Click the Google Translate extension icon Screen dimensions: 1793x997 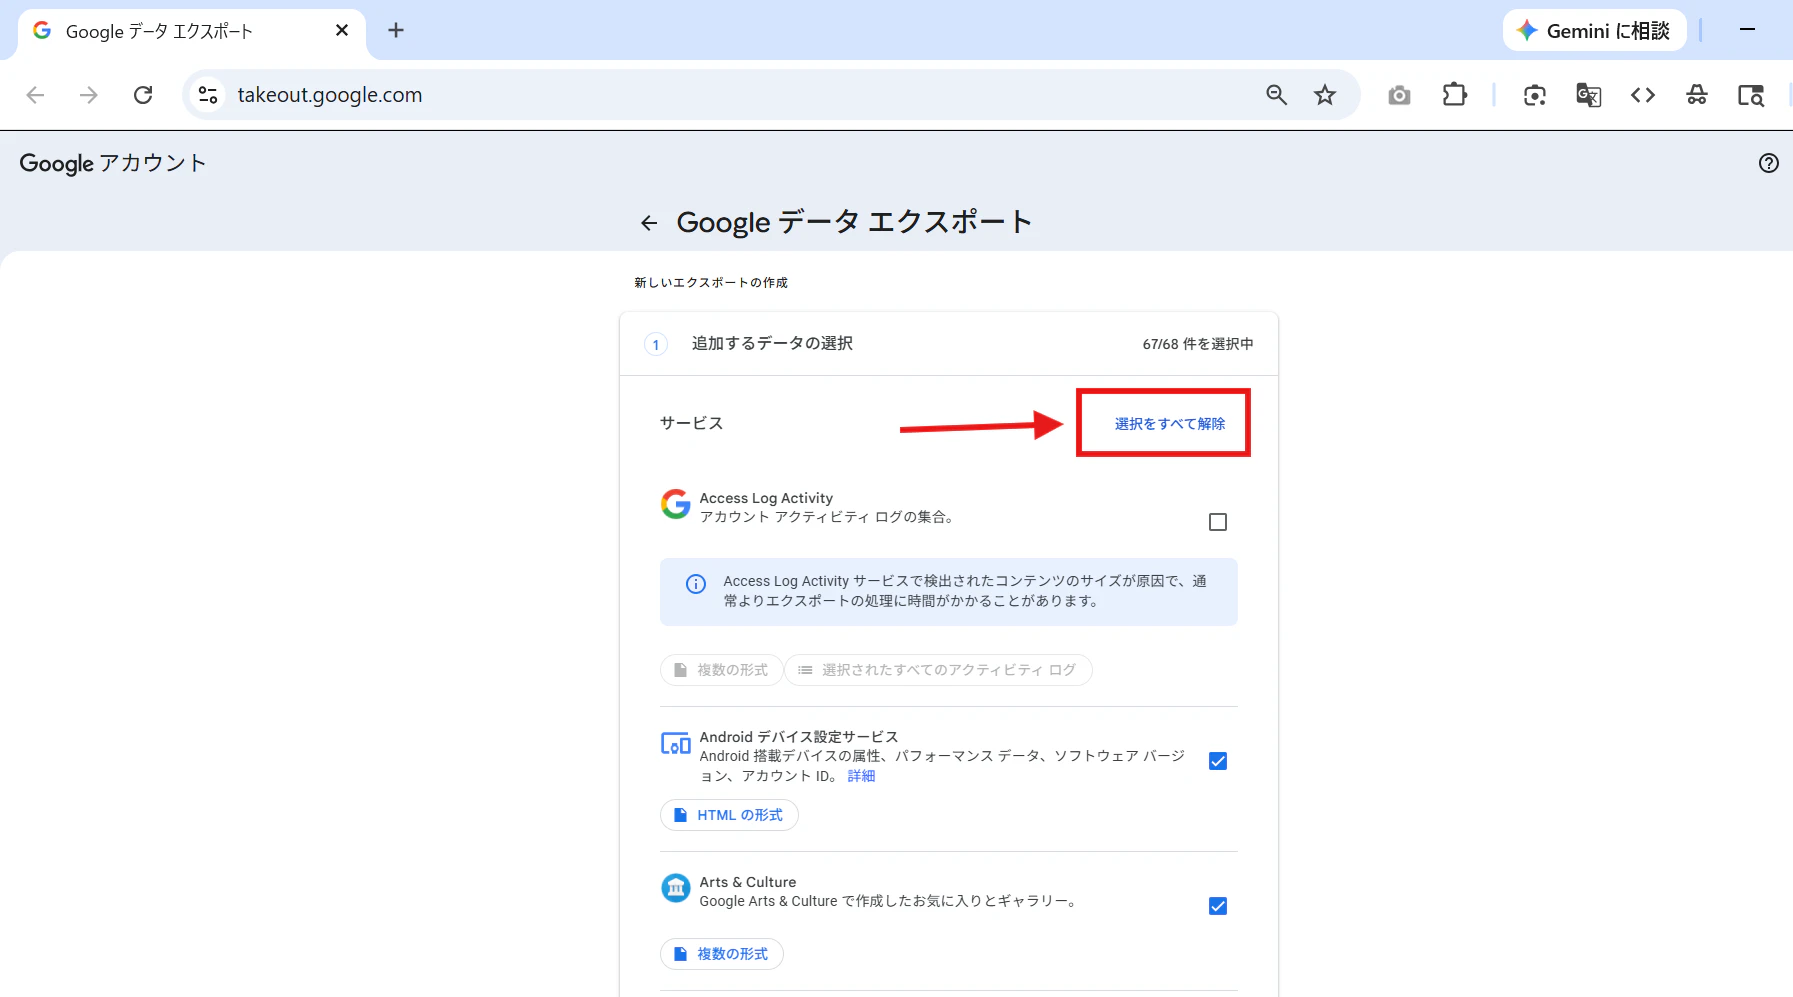1589,95
